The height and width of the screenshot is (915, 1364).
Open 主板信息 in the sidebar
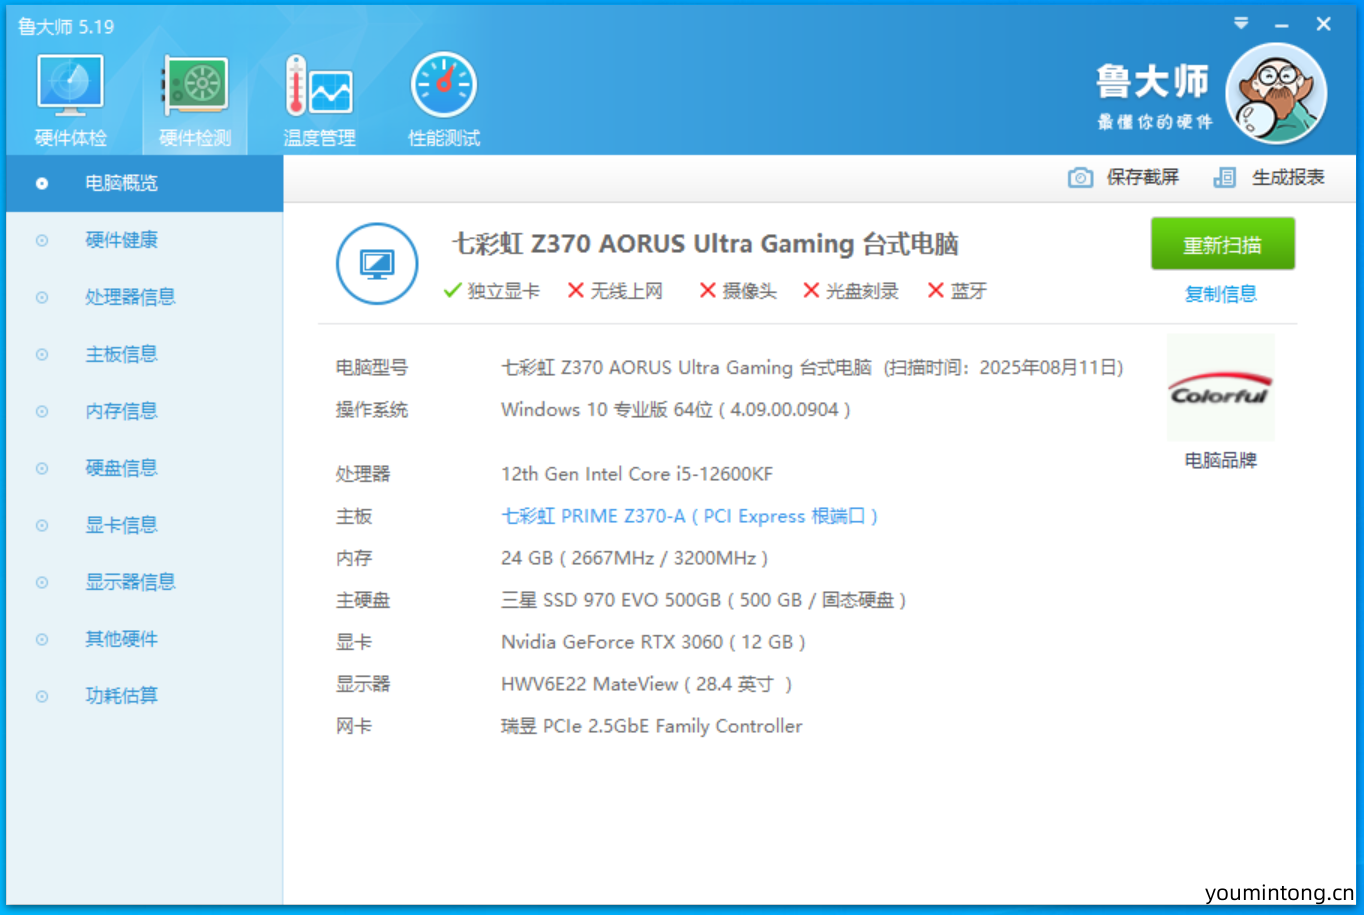point(144,354)
